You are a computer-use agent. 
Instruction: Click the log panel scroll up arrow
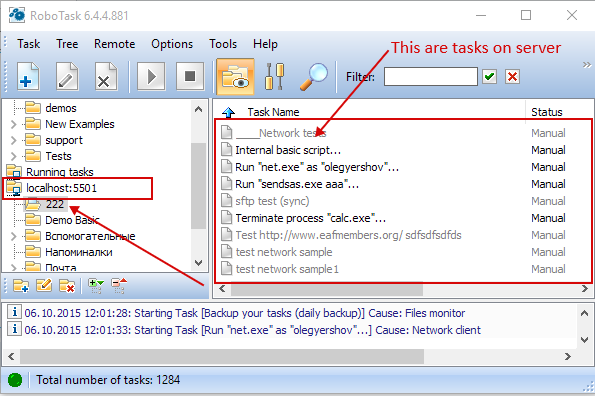click(x=584, y=313)
